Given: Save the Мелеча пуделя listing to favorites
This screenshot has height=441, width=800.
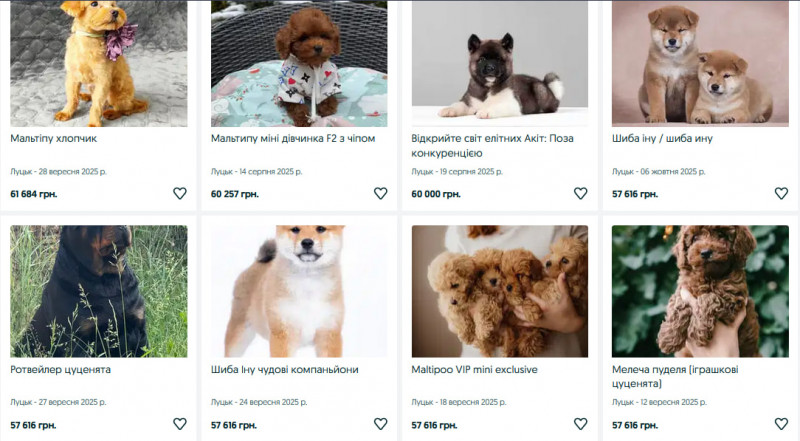Looking at the screenshot, I should coord(781,424).
